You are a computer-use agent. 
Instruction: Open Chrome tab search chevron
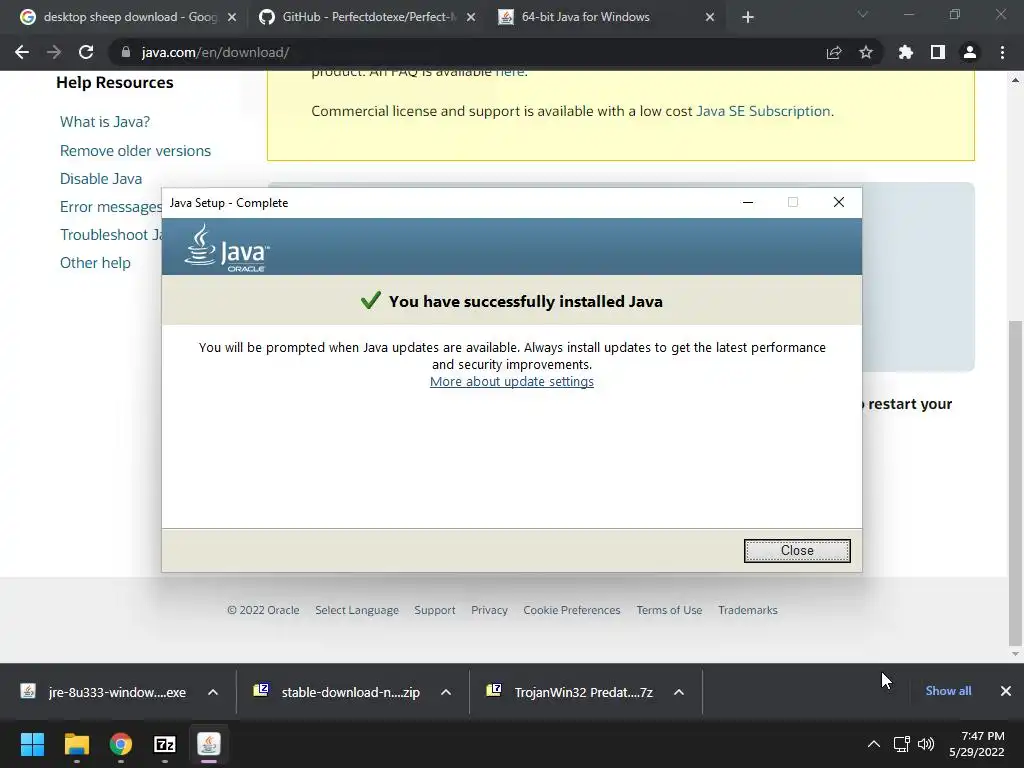click(863, 14)
